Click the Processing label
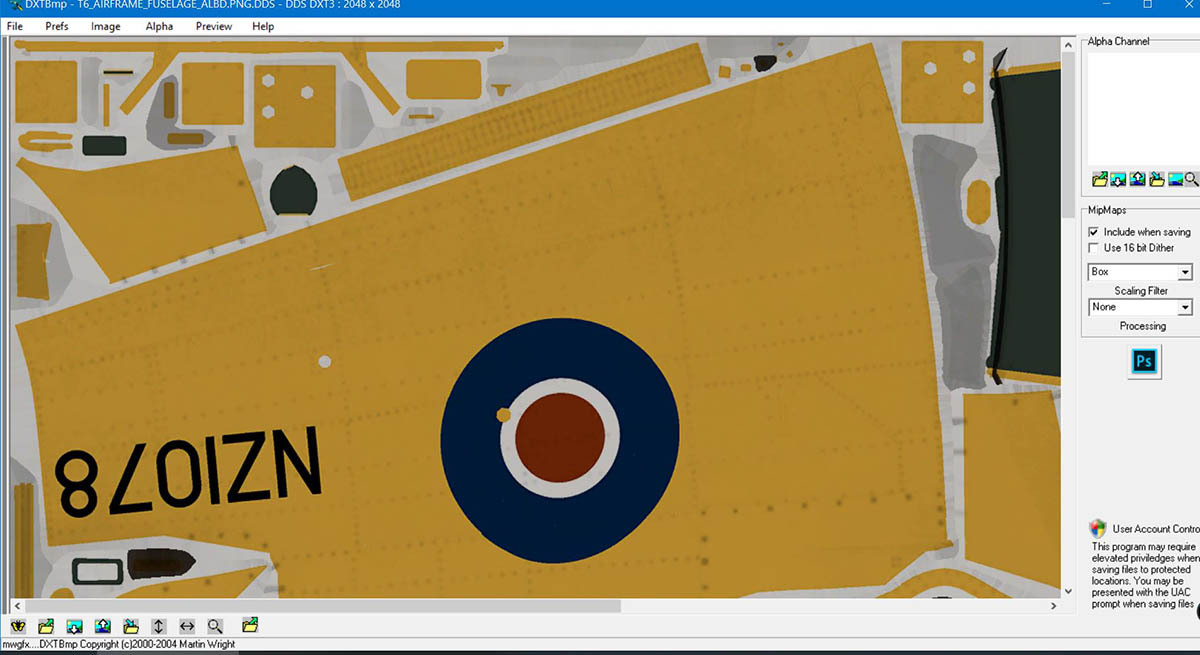1200x655 pixels. (x=1143, y=326)
